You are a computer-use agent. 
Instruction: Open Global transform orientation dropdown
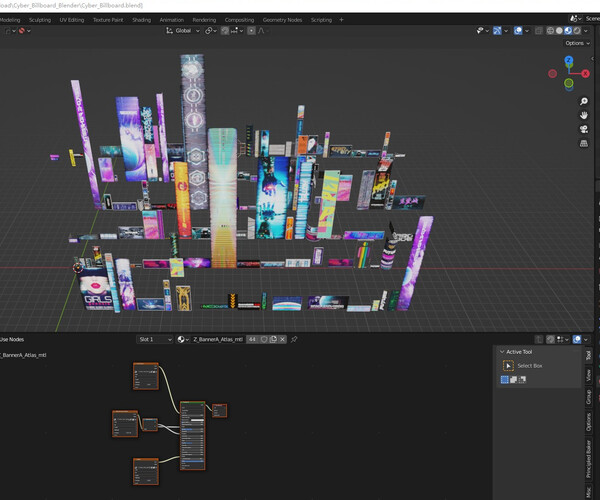tap(183, 31)
